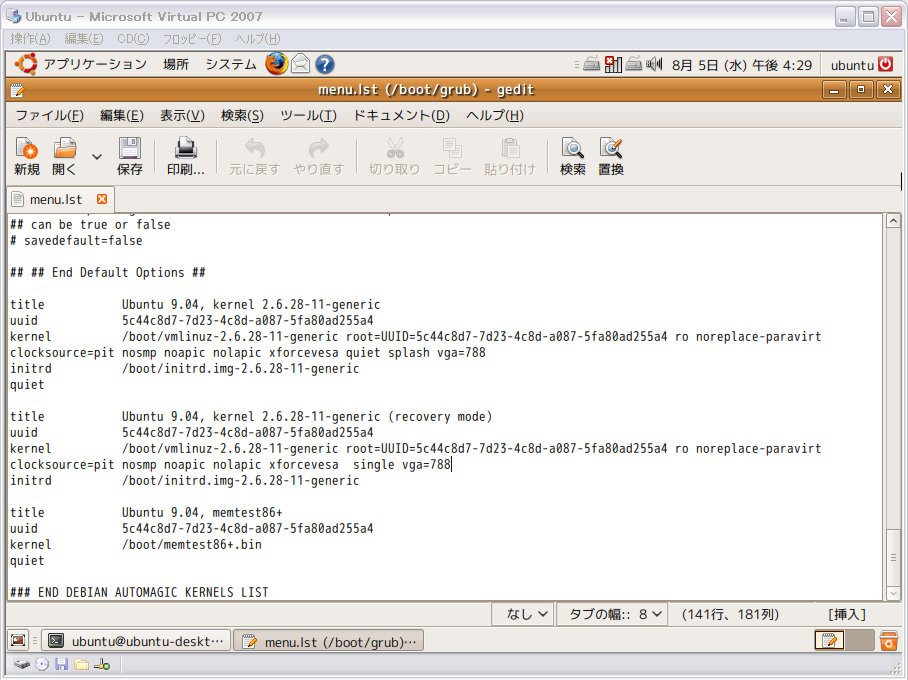Open the Virtual PC 編集 menu

click(x=83, y=38)
